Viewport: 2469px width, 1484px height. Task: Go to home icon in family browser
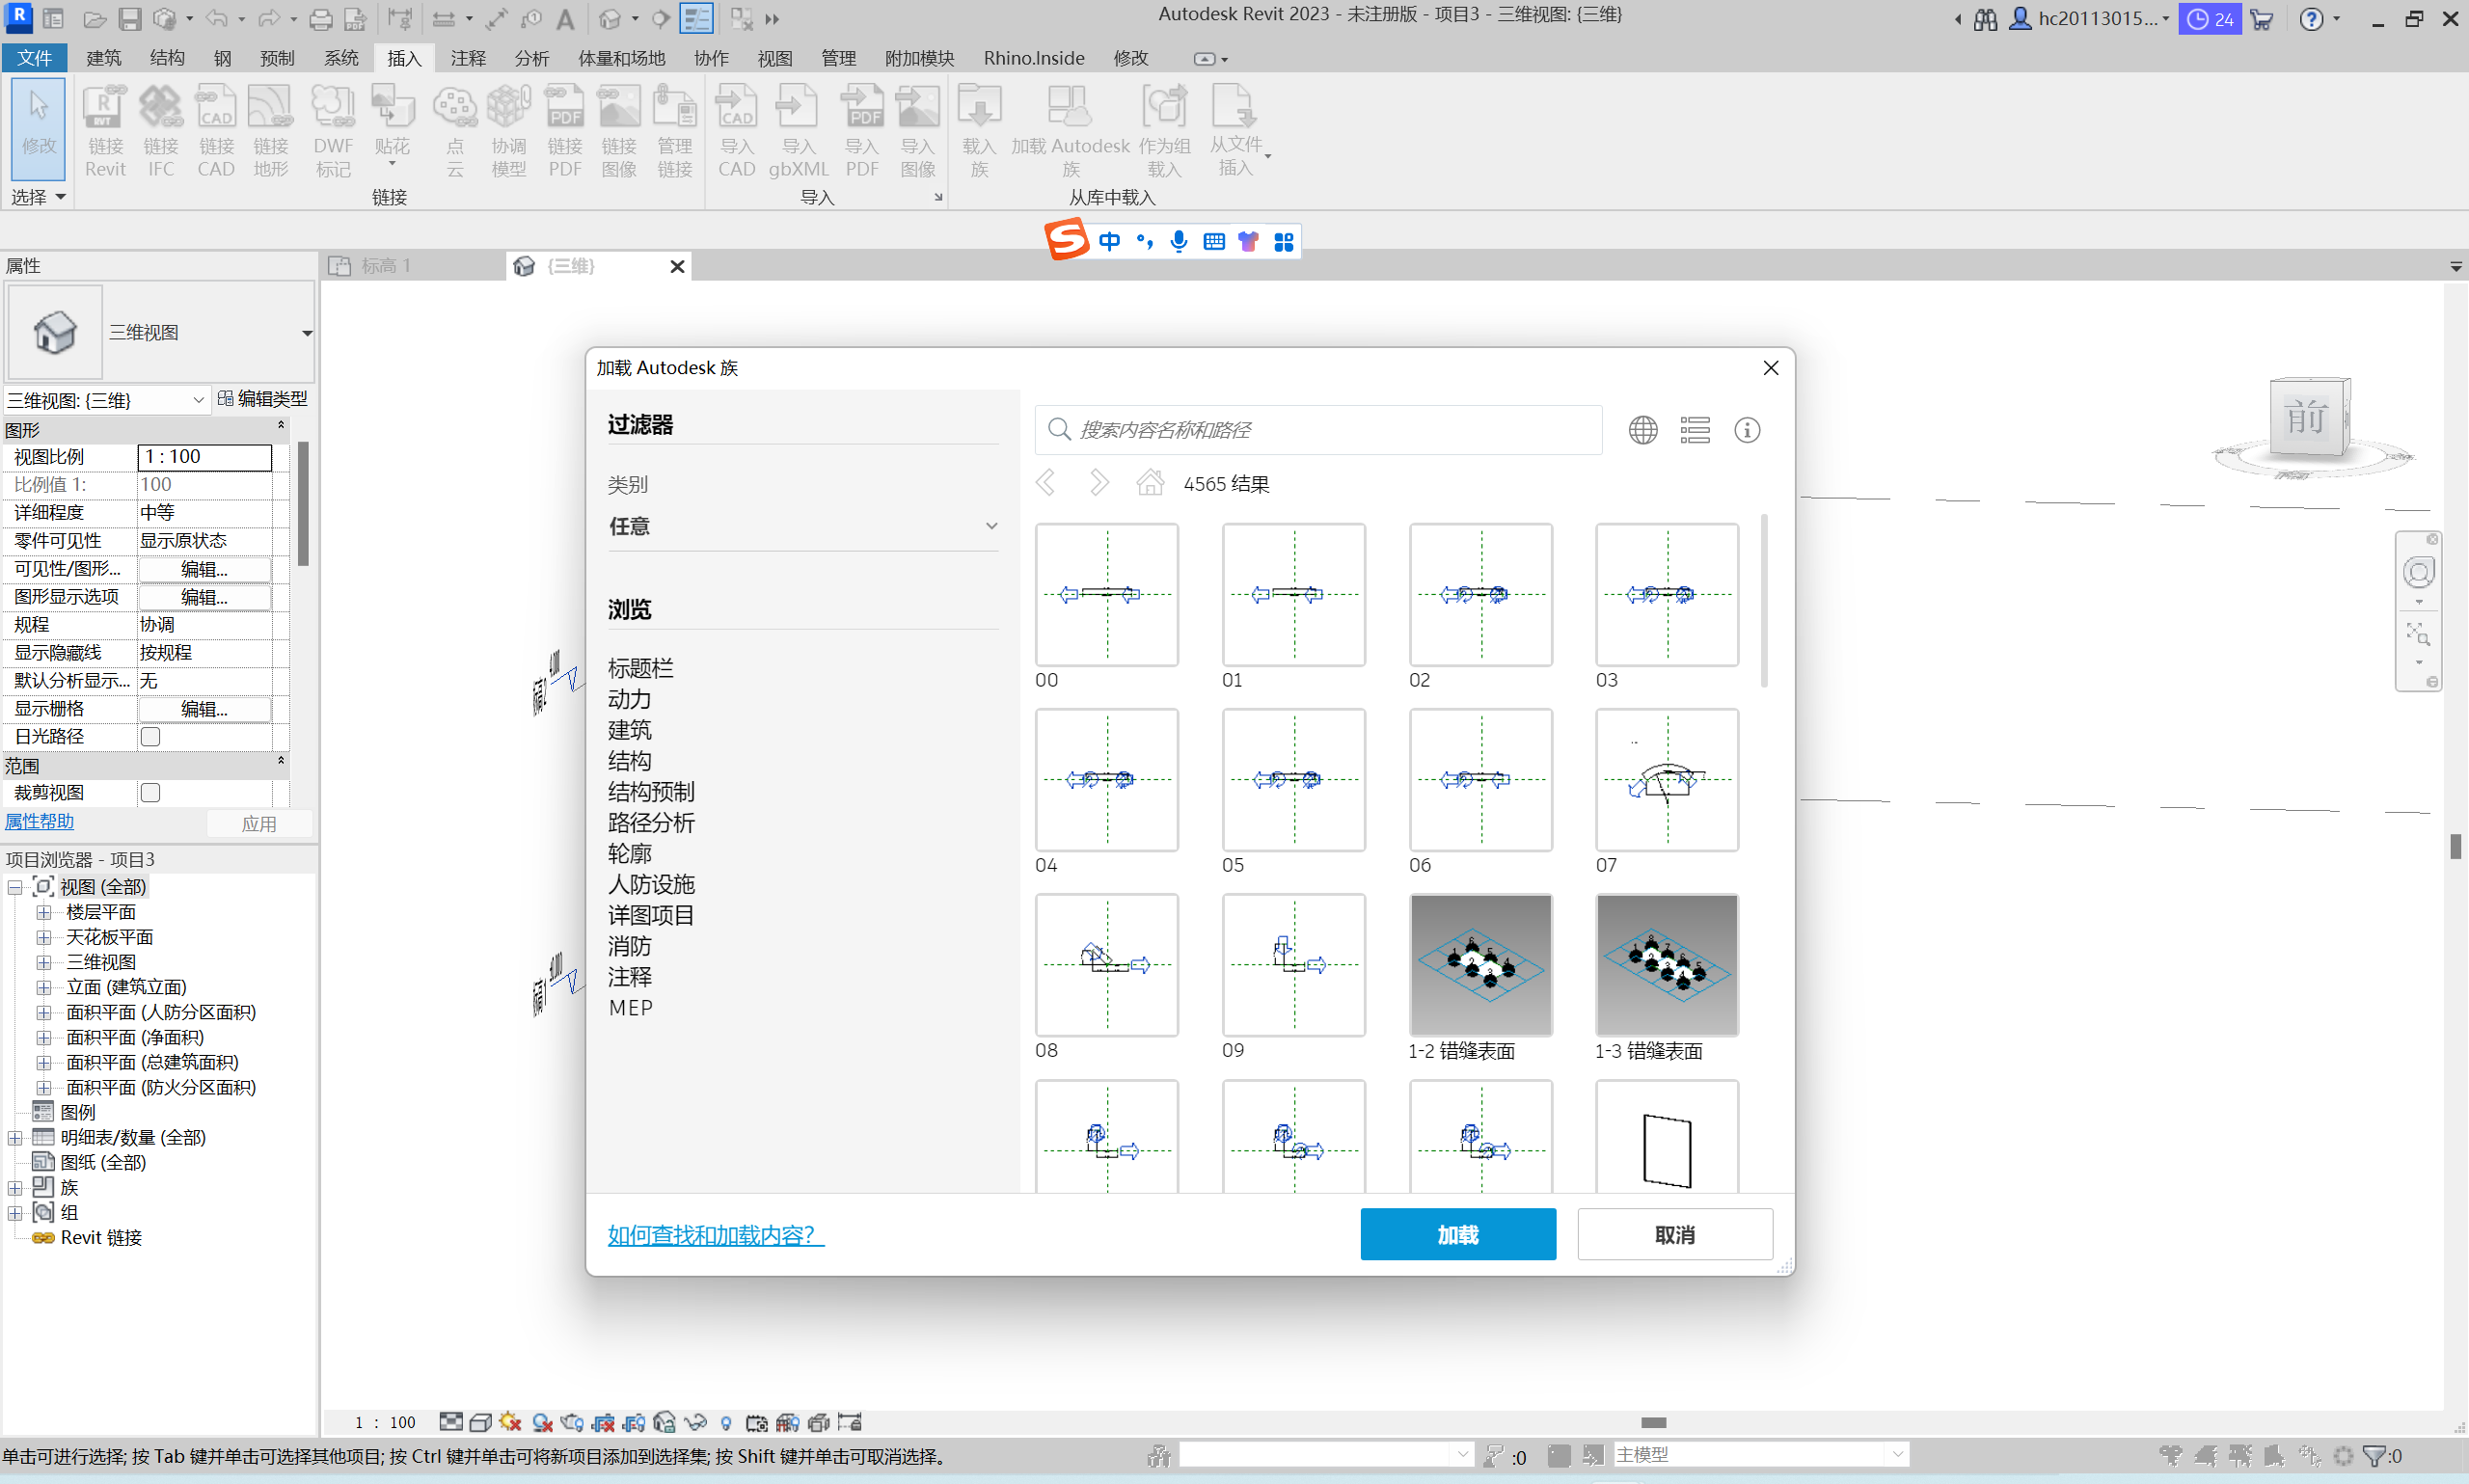coord(1150,483)
